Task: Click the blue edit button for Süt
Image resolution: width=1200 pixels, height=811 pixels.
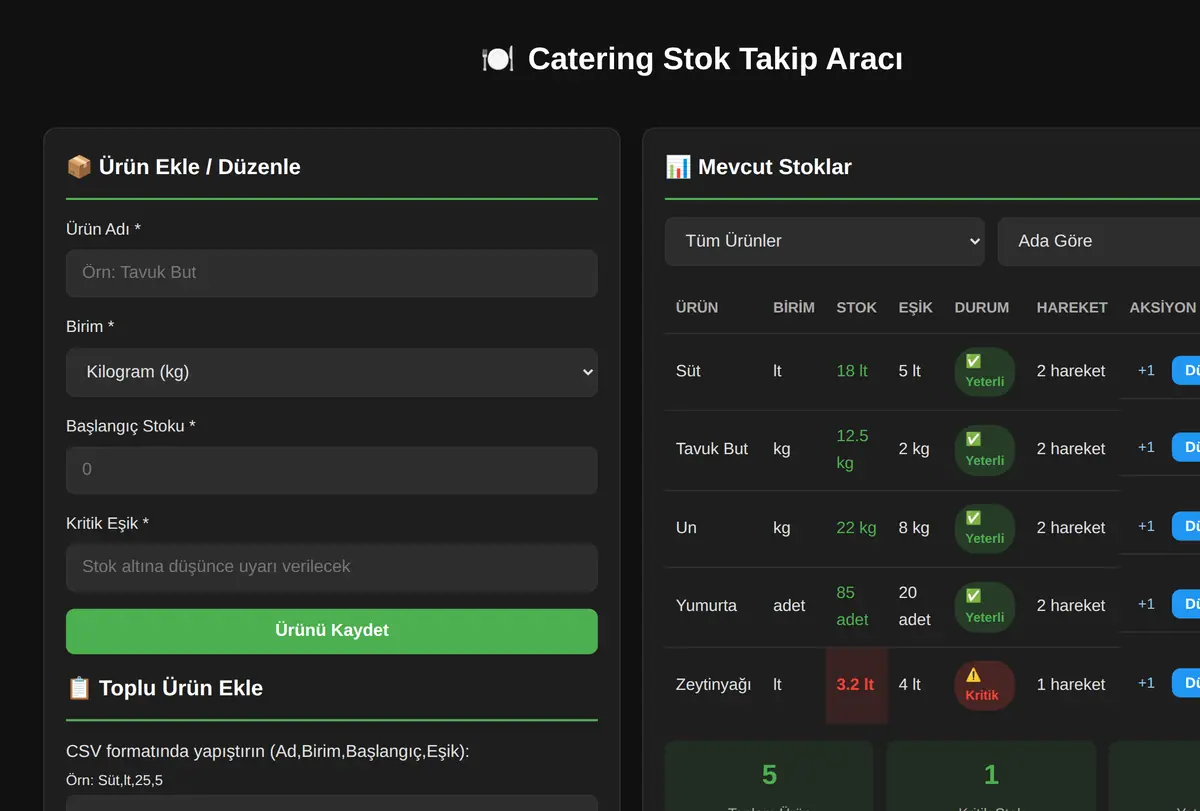Action: click(x=1186, y=371)
